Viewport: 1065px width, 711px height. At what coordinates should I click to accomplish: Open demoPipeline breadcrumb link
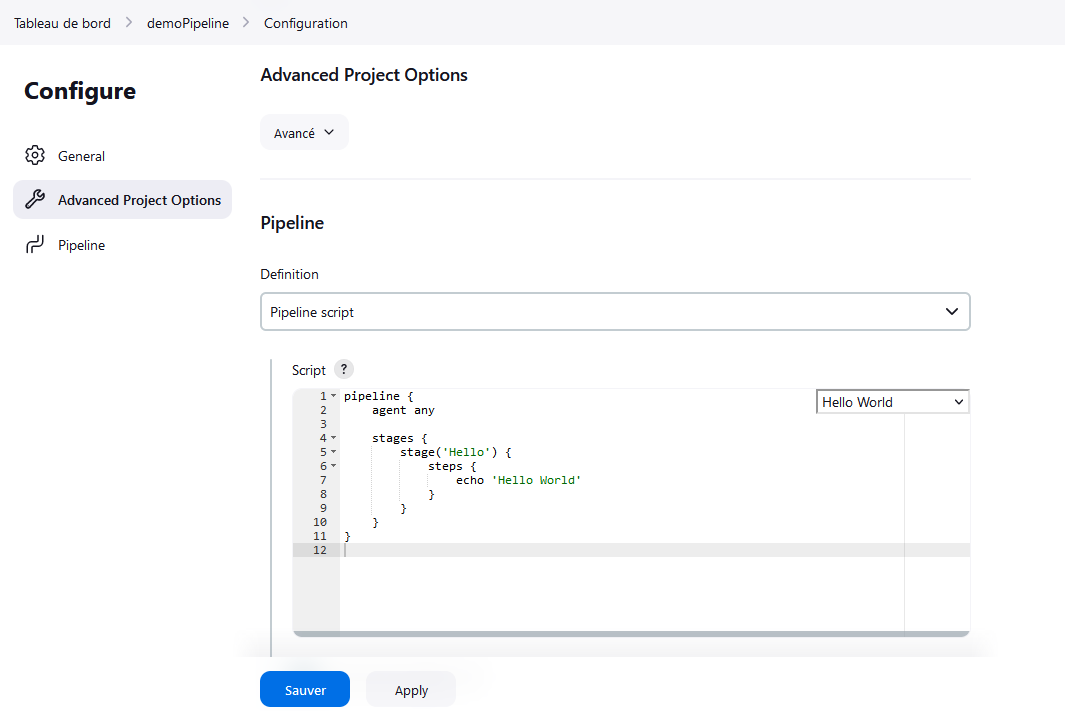[x=188, y=23]
